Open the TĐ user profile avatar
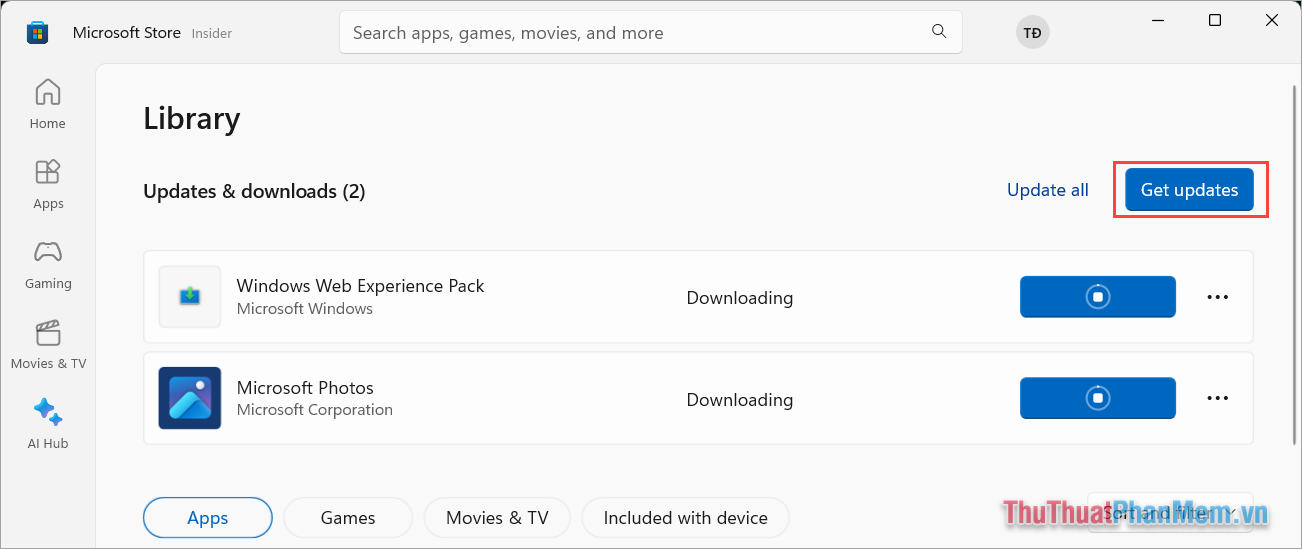 click(1033, 33)
